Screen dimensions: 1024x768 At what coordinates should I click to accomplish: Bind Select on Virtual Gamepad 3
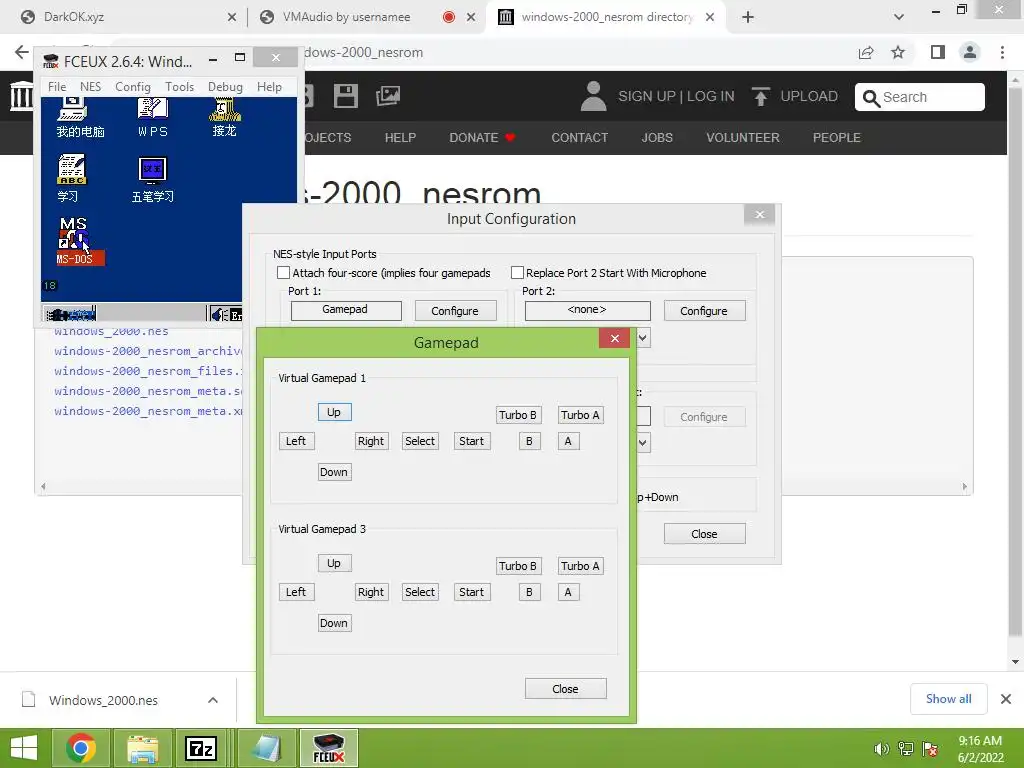coord(419,592)
